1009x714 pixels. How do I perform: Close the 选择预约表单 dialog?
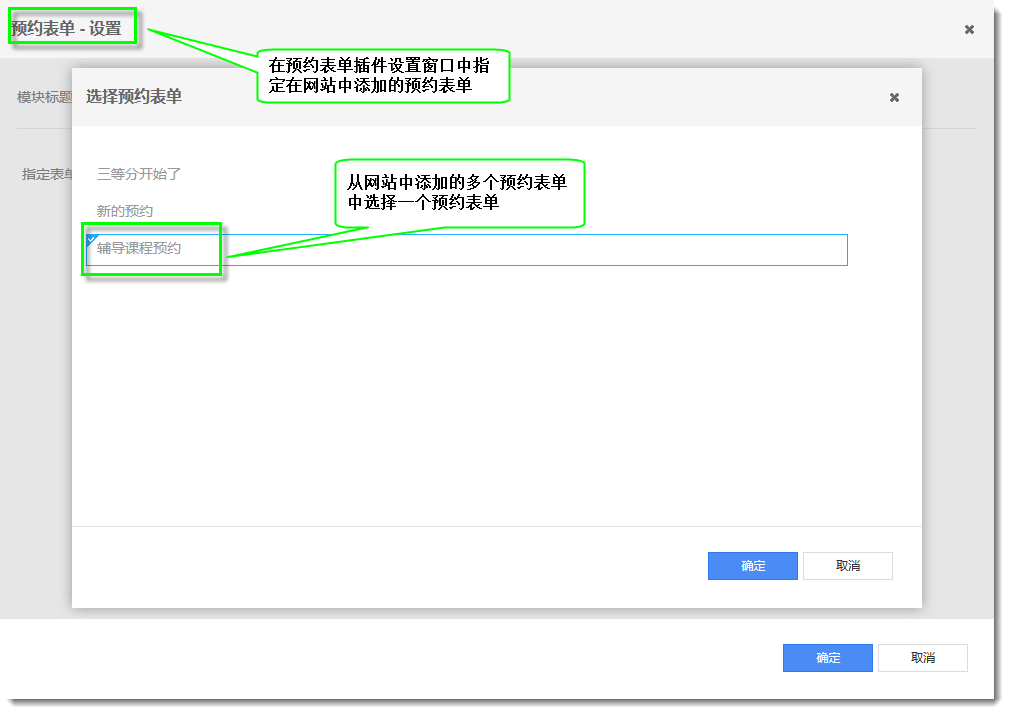(x=894, y=97)
